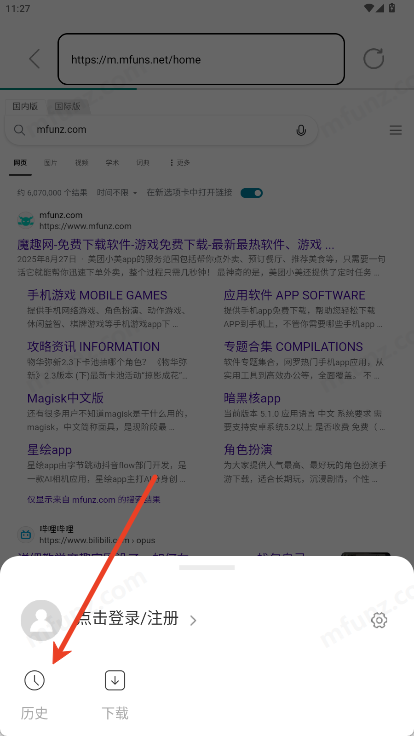Tap the 11:27 clock in status bar
The width and height of the screenshot is (414, 736).
18,8
